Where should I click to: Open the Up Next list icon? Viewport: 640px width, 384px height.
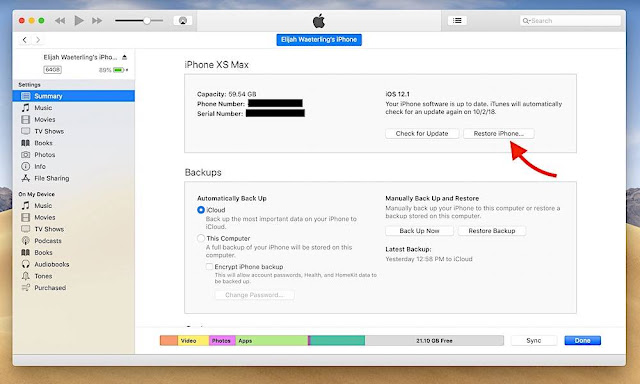point(457,20)
